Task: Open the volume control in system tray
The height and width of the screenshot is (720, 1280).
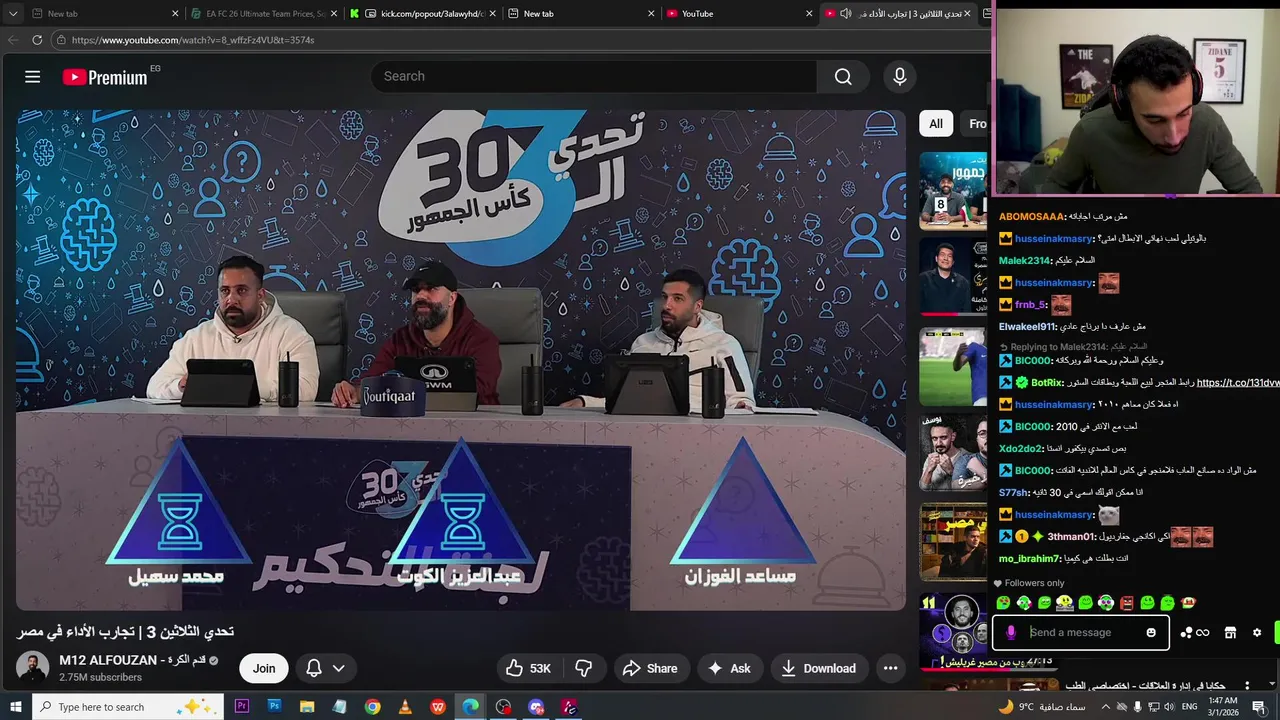Action: [1171, 707]
